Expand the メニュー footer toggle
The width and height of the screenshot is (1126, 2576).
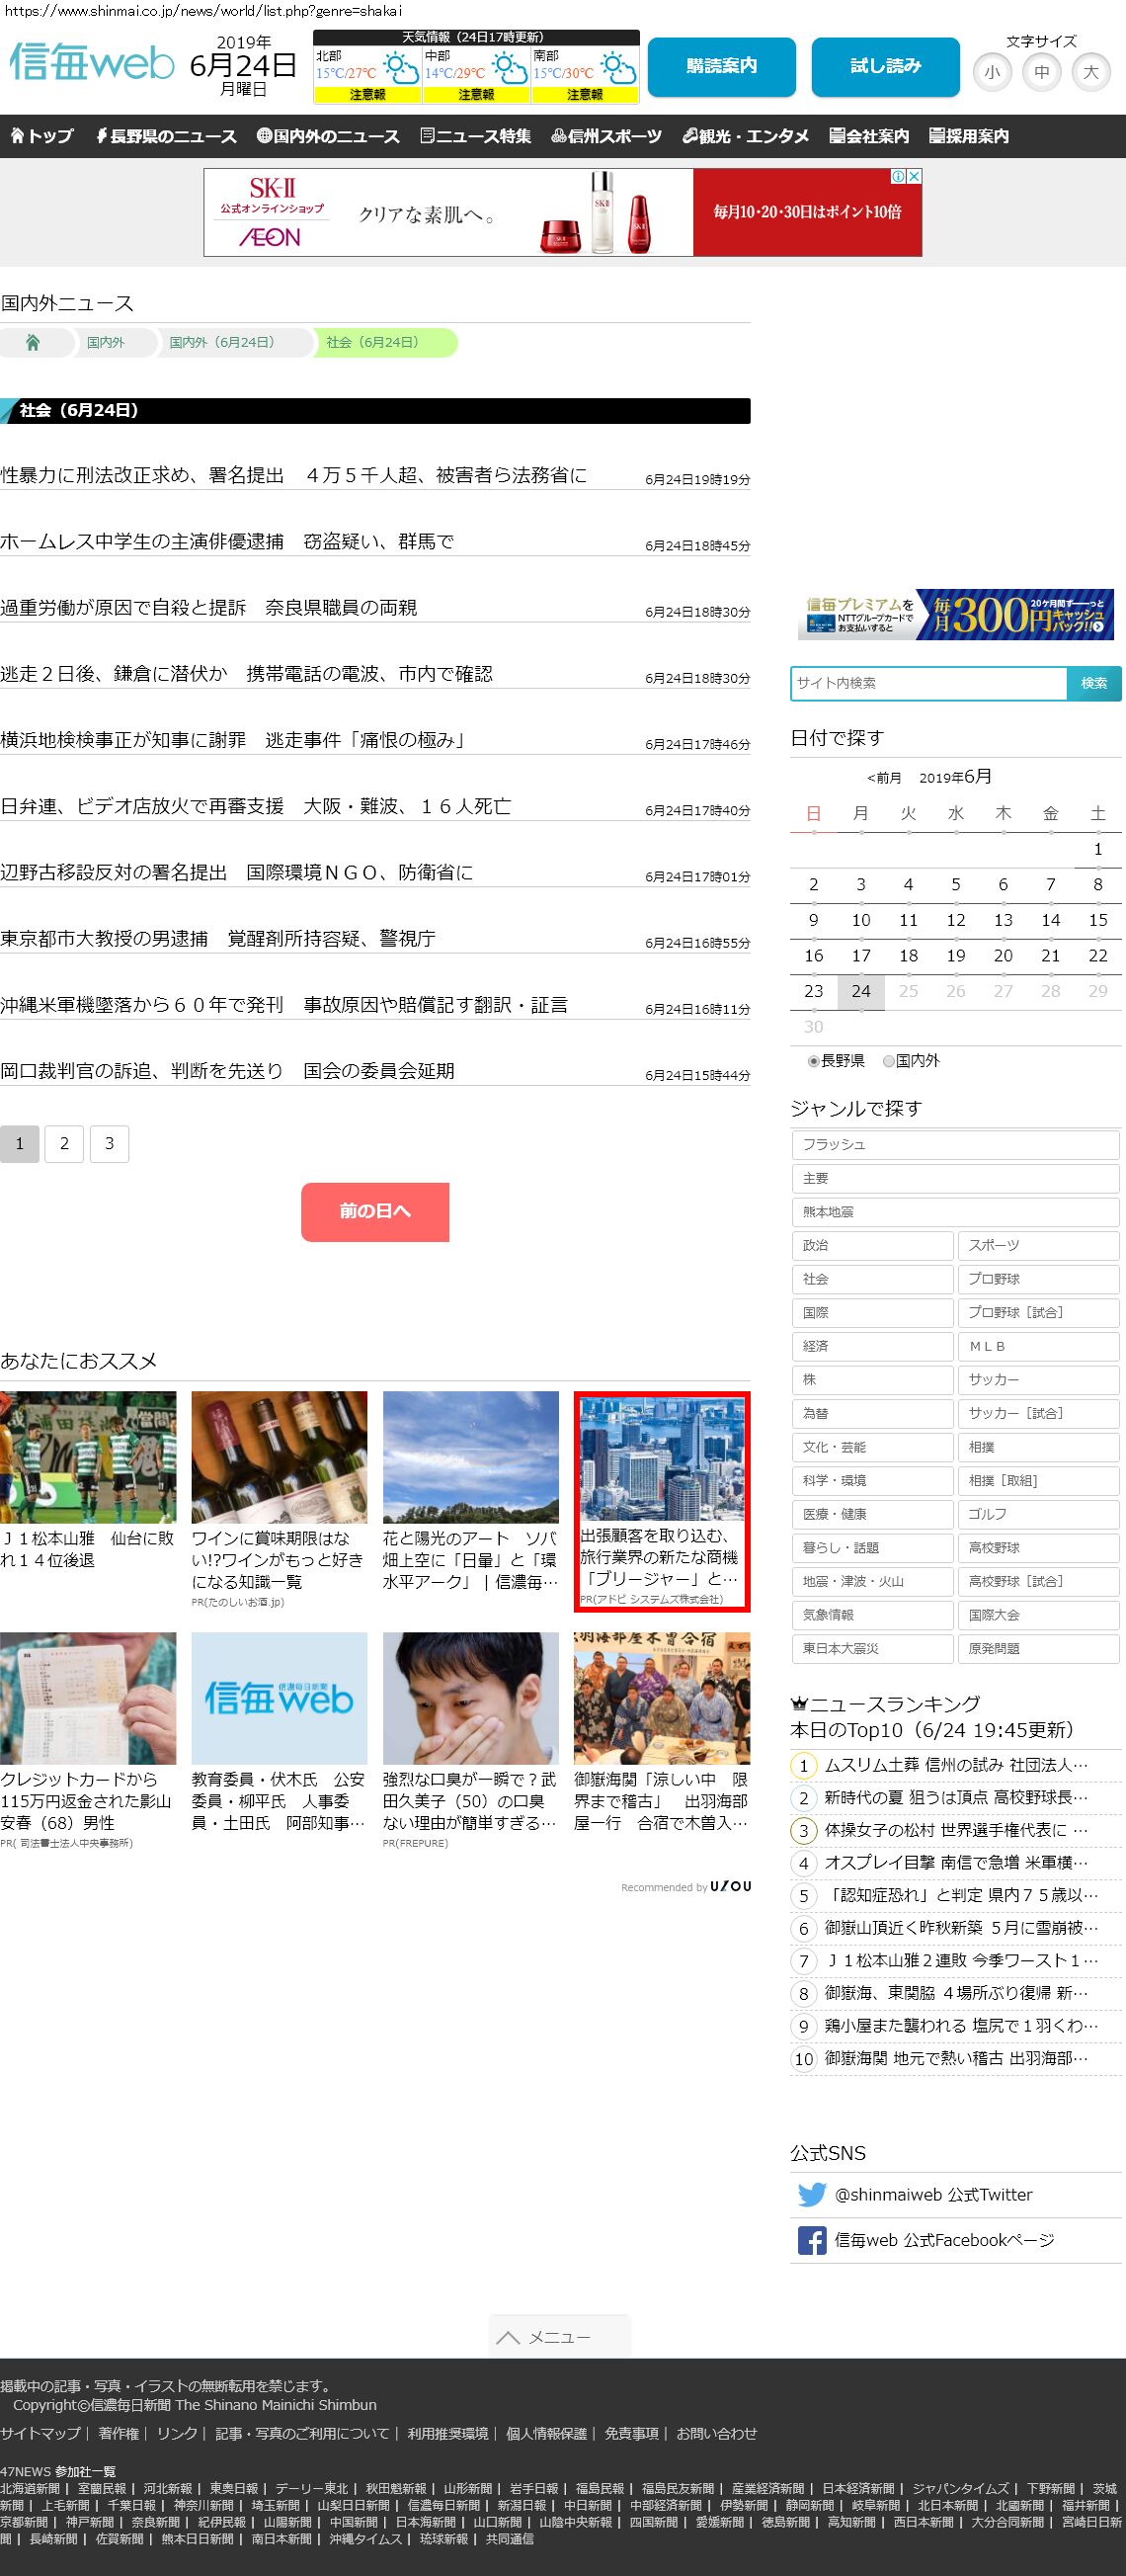(x=559, y=2337)
